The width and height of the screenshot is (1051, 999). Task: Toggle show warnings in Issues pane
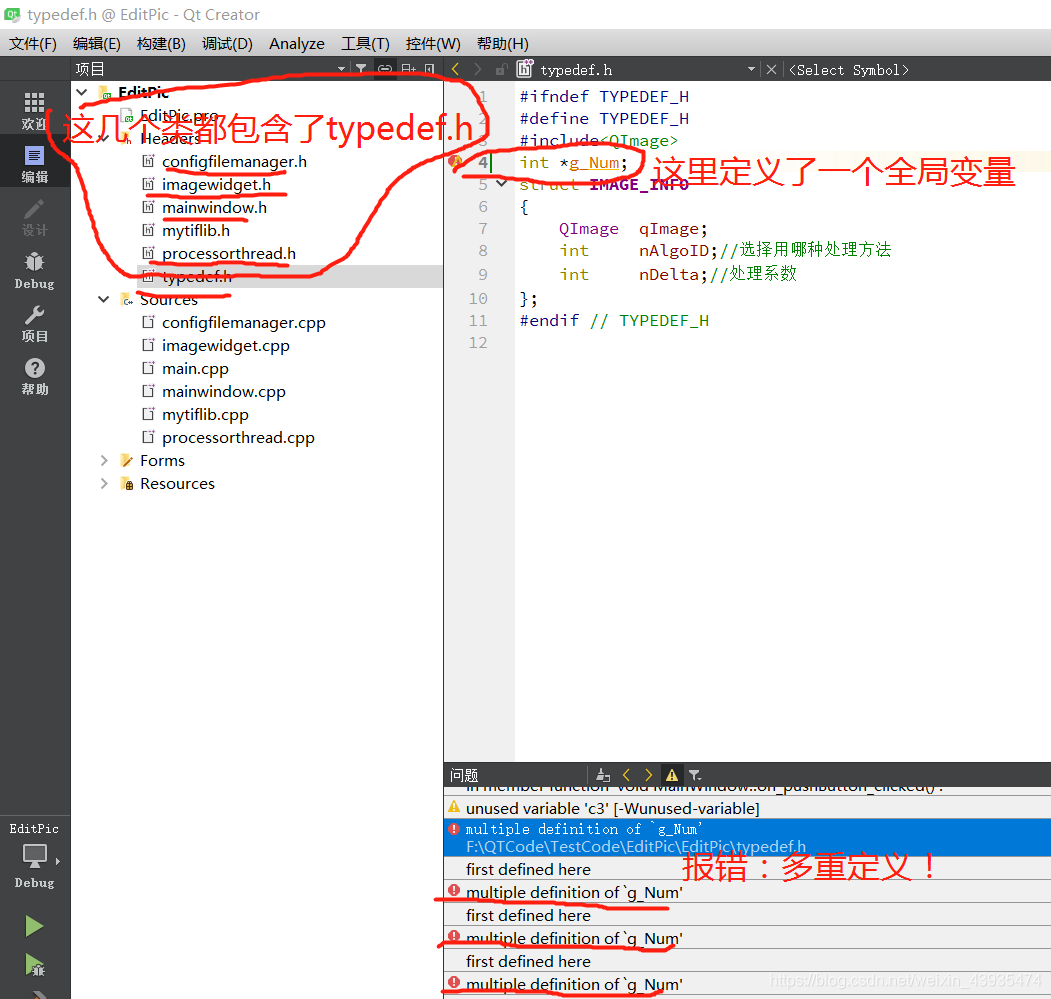[x=672, y=775]
